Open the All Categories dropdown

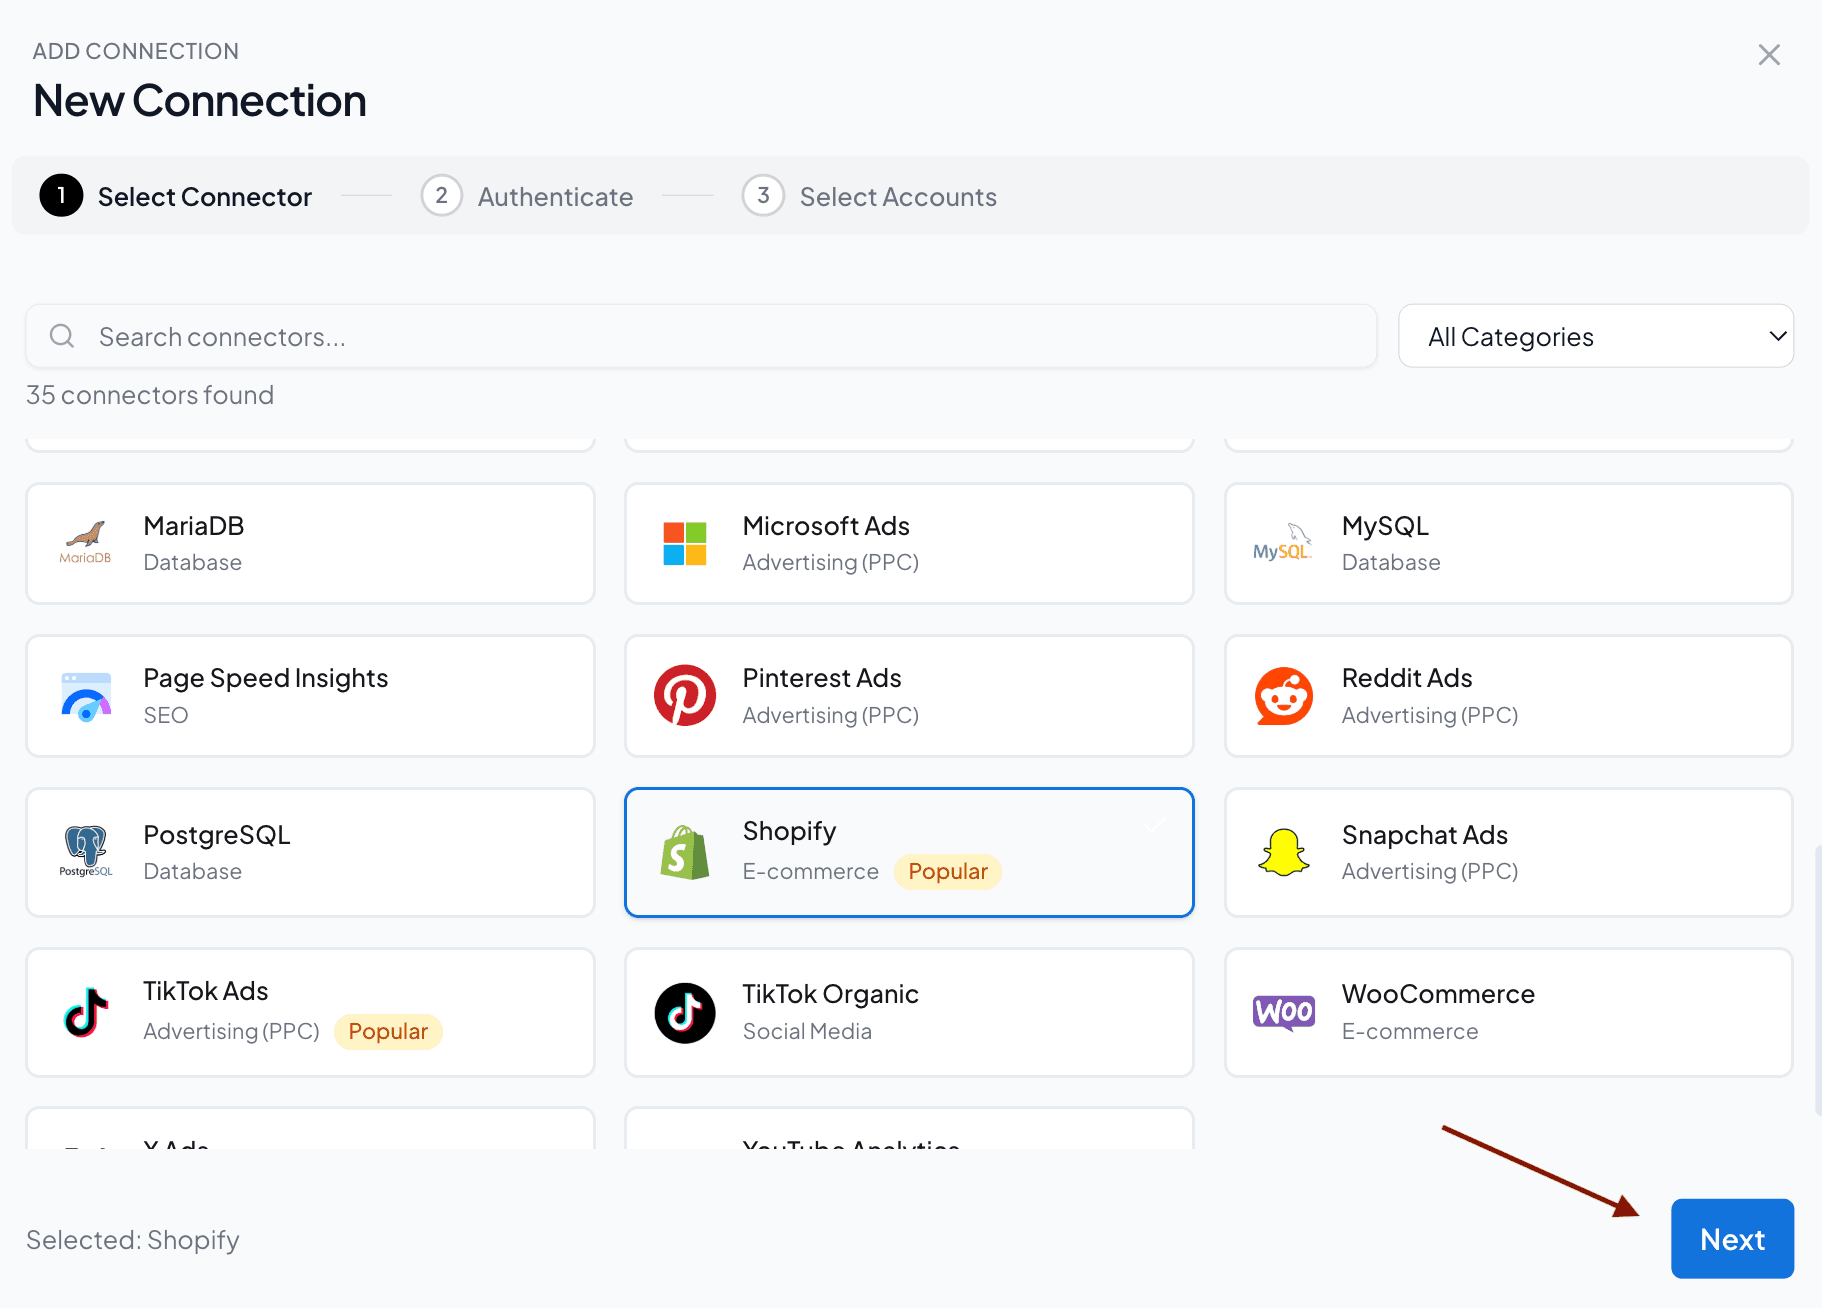click(1596, 336)
